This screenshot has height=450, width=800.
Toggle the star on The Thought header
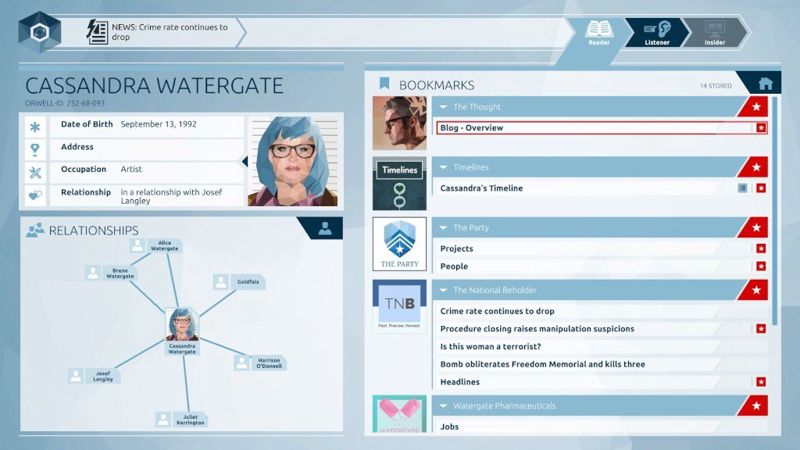756,107
